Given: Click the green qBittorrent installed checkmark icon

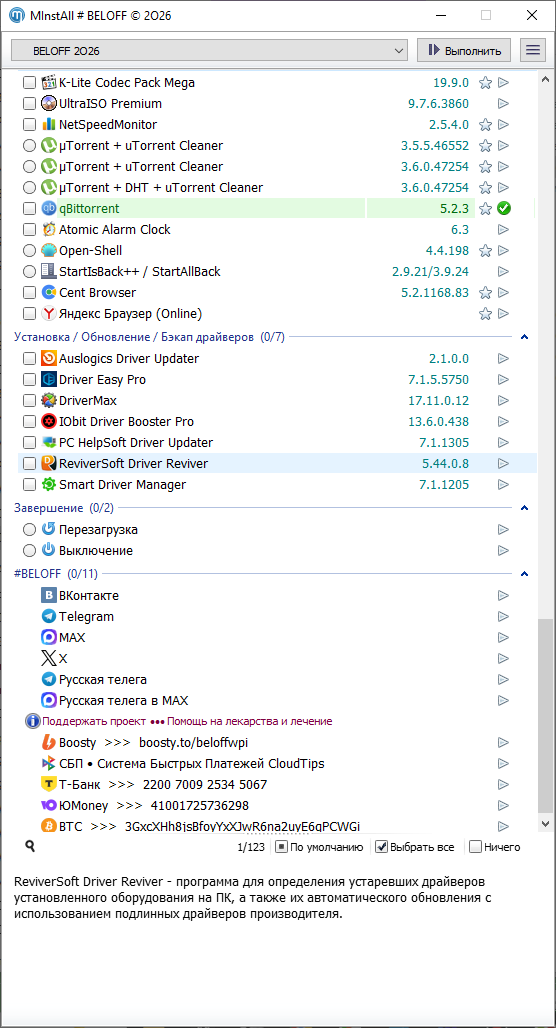Looking at the screenshot, I should pyautogui.click(x=504, y=208).
